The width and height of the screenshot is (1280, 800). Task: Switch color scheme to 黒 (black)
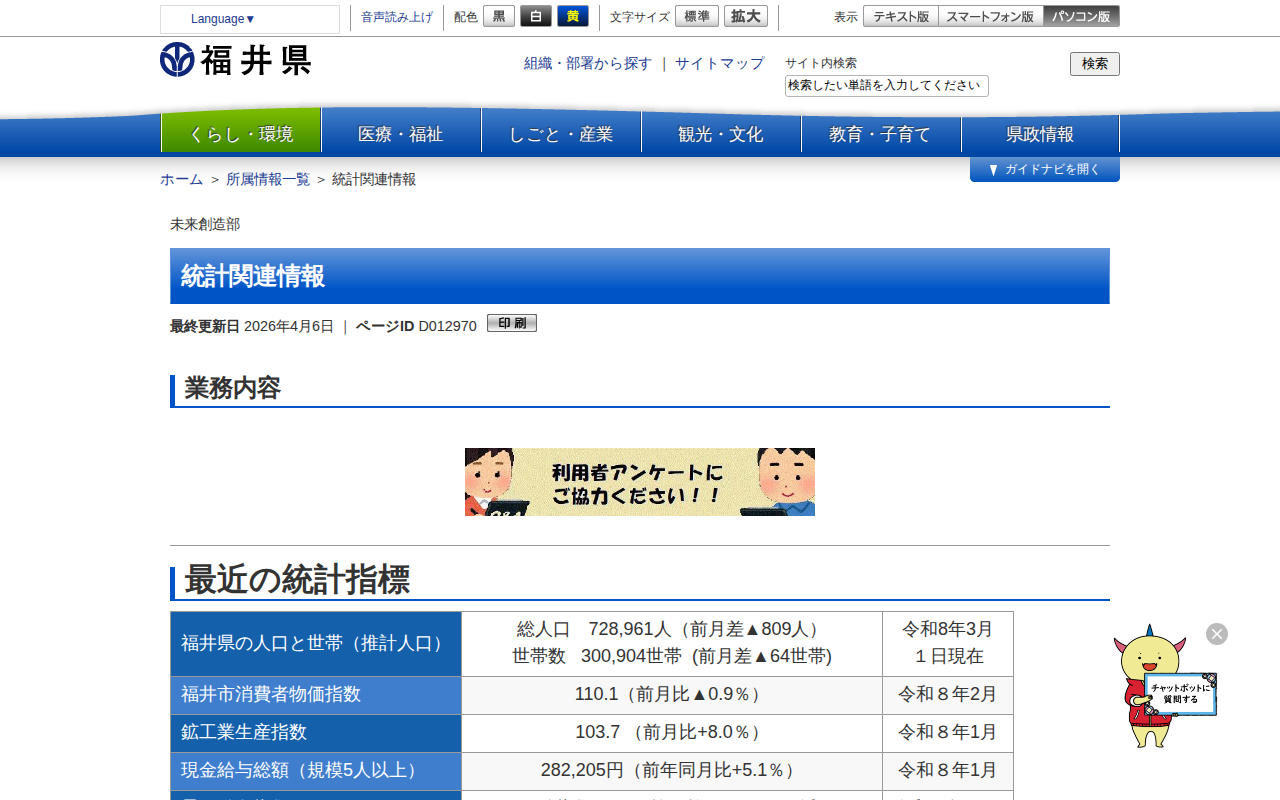[x=498, y=16]
